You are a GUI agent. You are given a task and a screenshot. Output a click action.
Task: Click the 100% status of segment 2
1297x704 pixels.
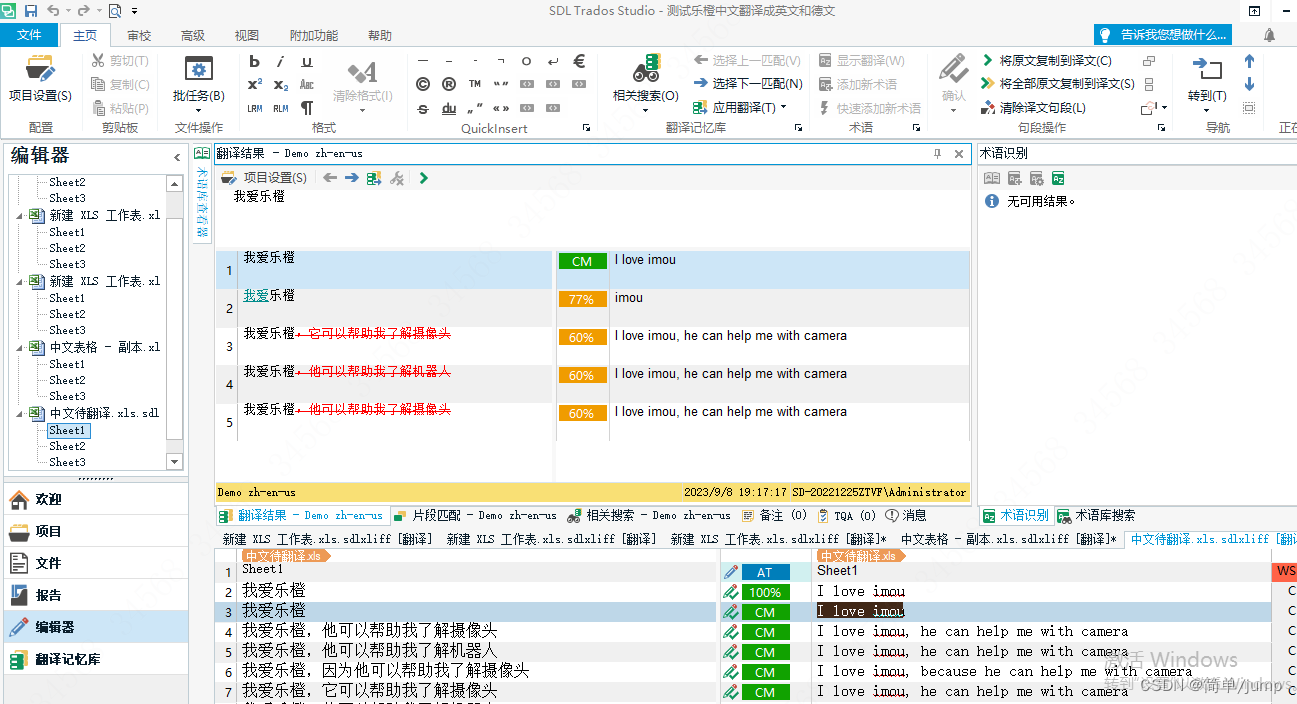(x=765, y=592)
